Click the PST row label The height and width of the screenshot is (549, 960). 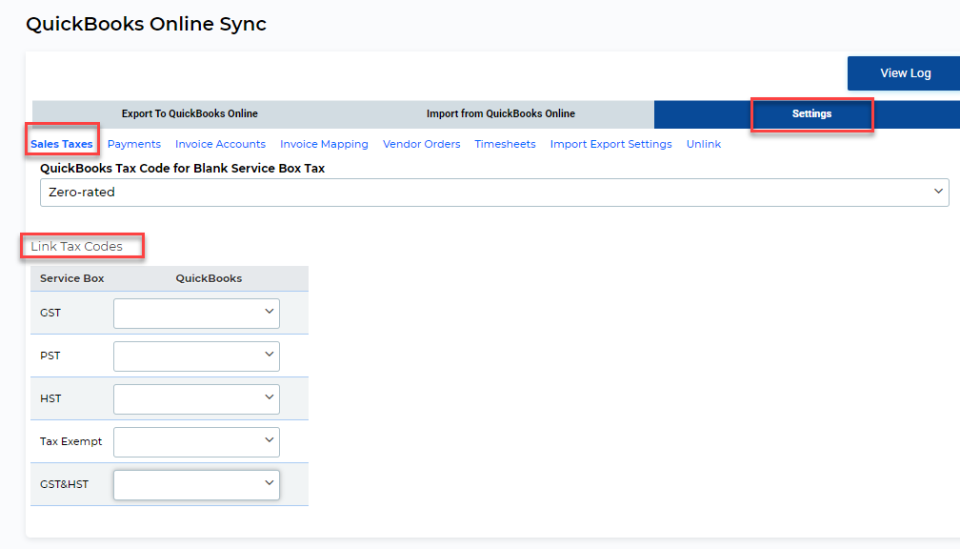coord(50,356)
